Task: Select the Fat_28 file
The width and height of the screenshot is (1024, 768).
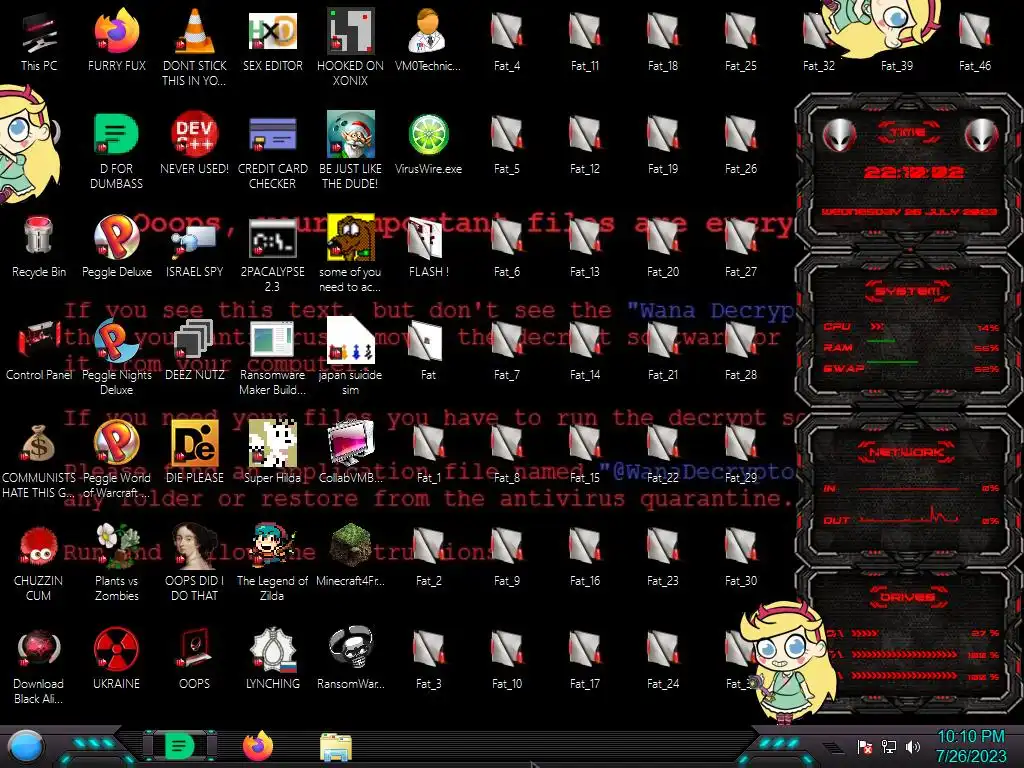Action: (x=741, y=349)
